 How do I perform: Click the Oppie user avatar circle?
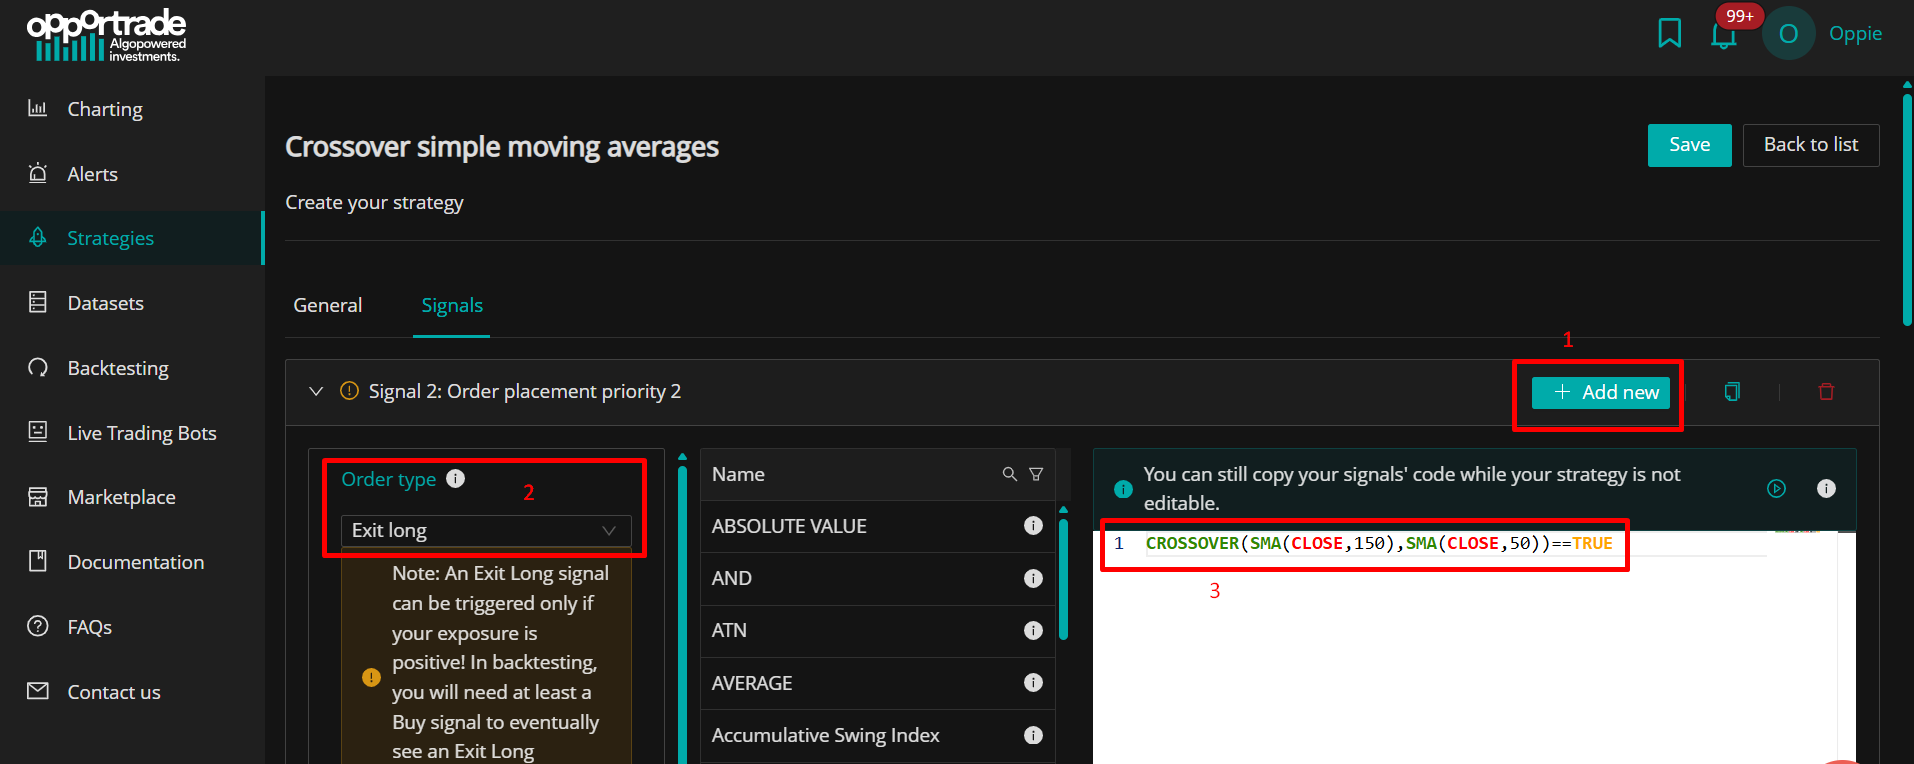tap(1788, 34)
